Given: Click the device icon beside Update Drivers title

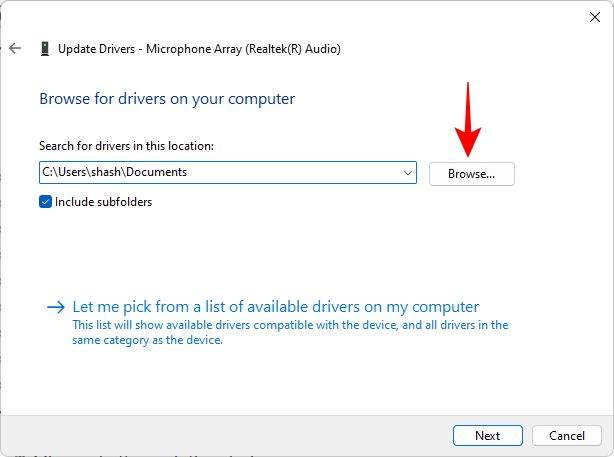Looking at the screenshot, I should point(45,48).
